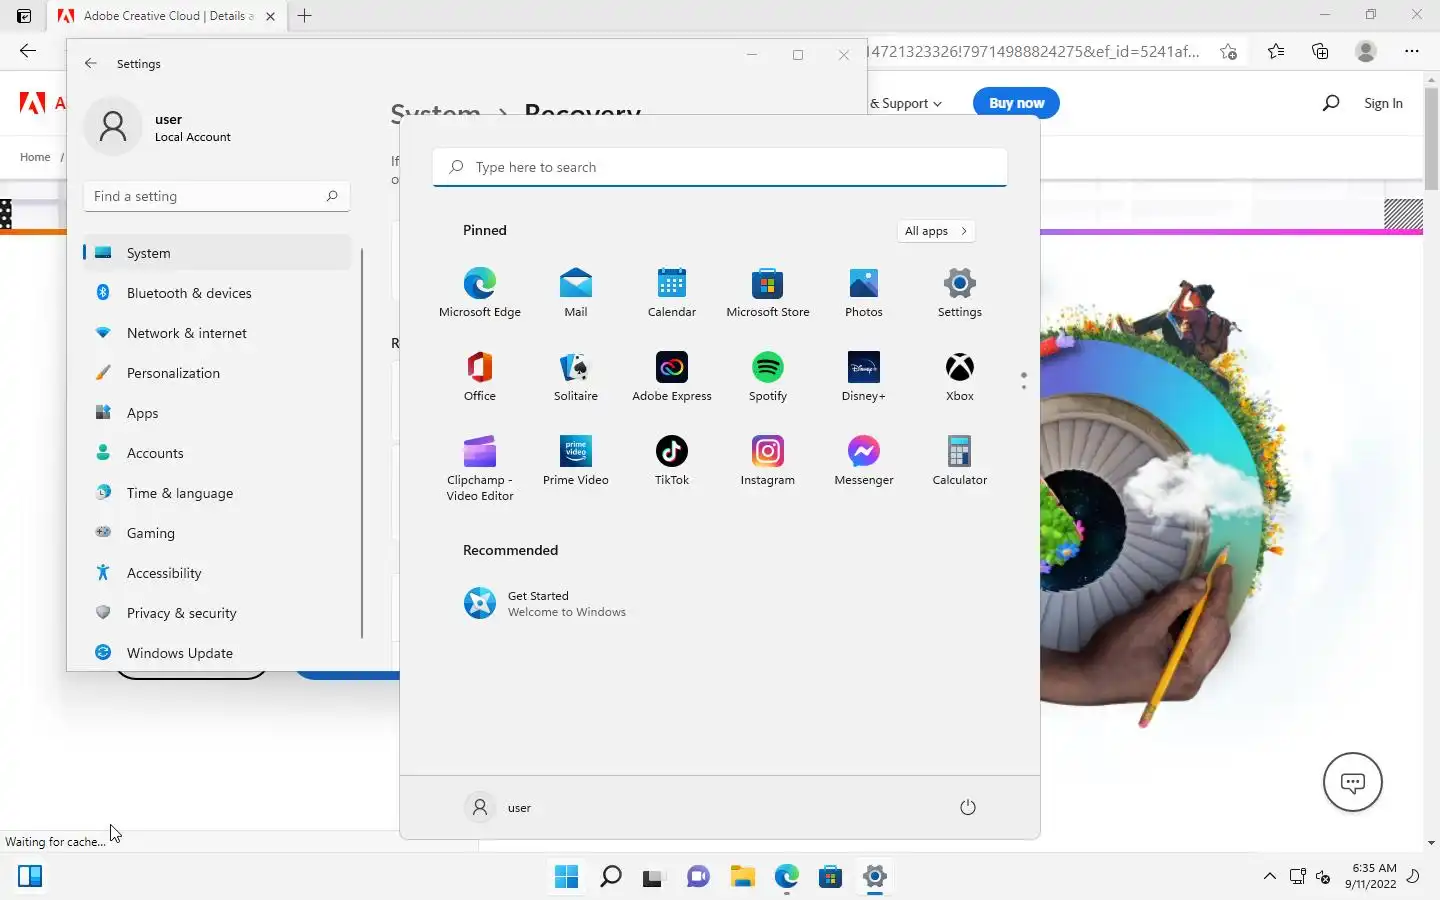The height and width of the screenshot is (900, 1440).
Task: Launch Clipchamp Video Editor
Action: (480, 468)
